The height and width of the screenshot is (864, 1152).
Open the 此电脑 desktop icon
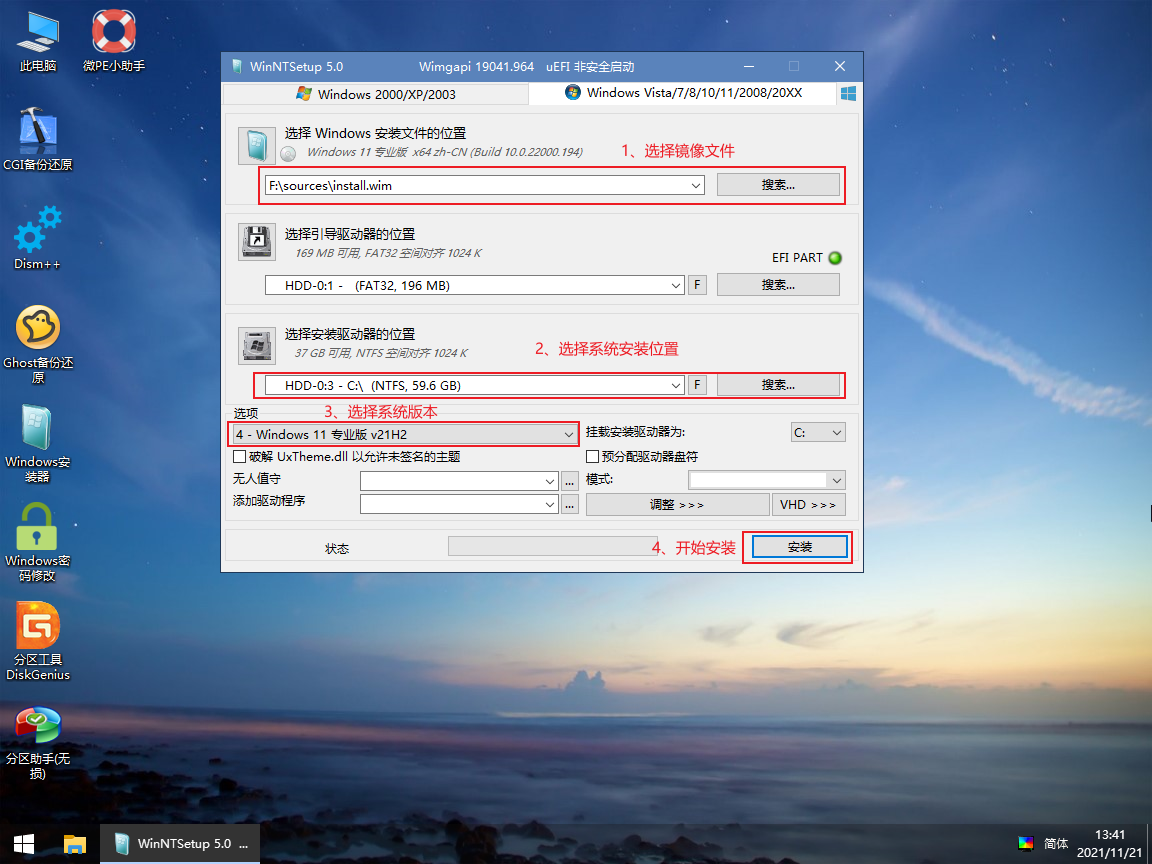[38, 41]
